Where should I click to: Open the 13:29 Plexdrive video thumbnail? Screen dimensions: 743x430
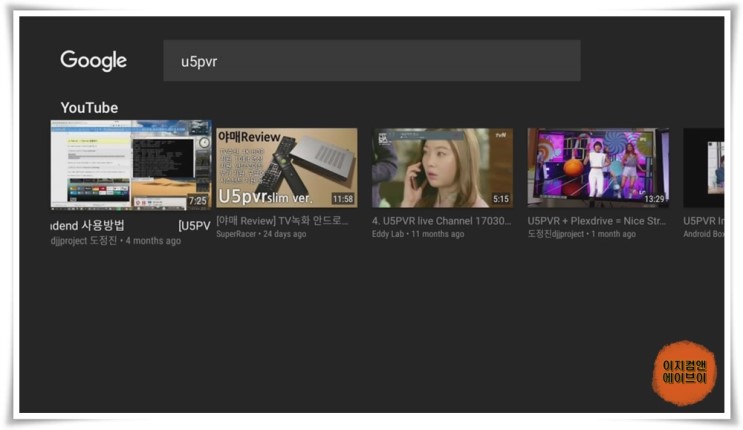click(598, 168)
